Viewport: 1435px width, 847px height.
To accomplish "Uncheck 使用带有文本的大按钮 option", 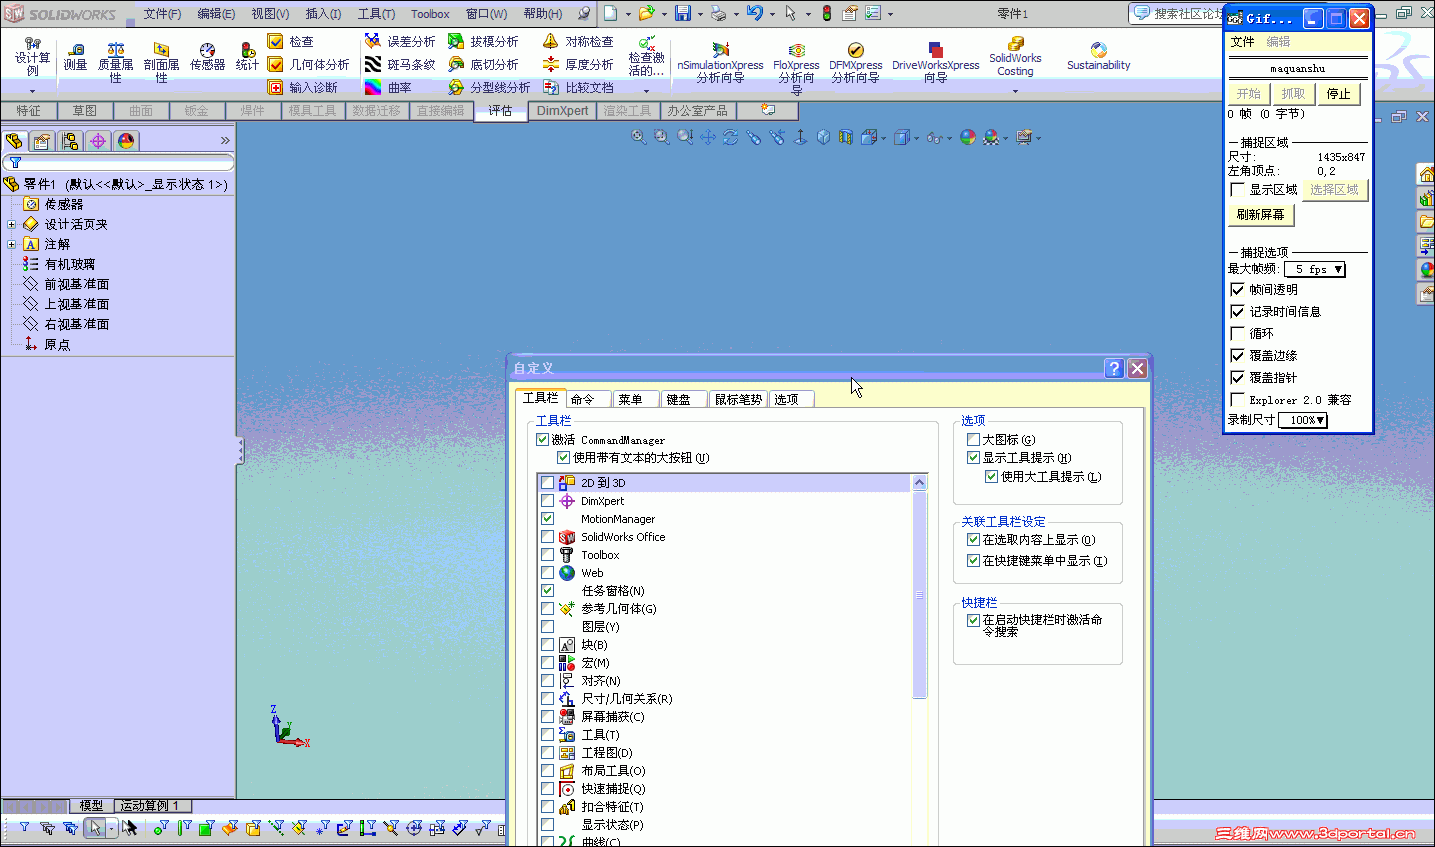I will [x=563, y=457].
